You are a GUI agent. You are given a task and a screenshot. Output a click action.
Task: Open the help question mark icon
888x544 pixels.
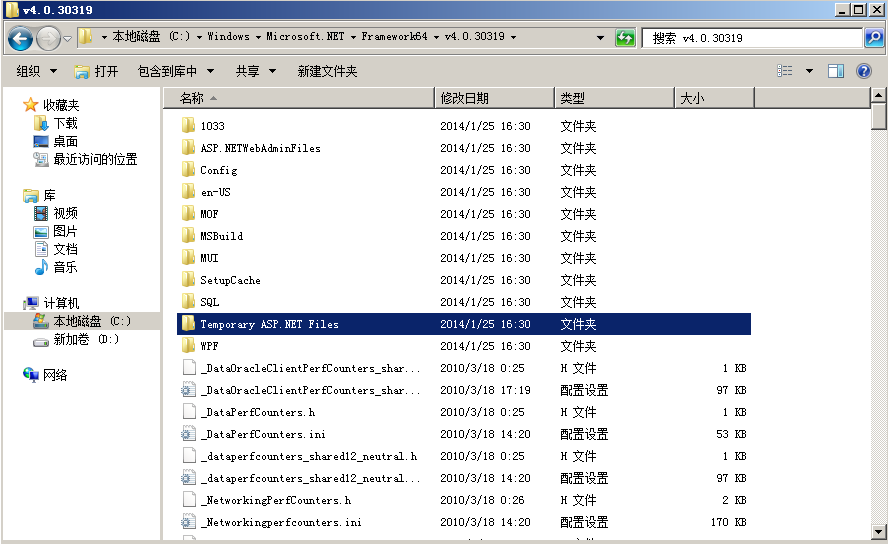point(864,71)
